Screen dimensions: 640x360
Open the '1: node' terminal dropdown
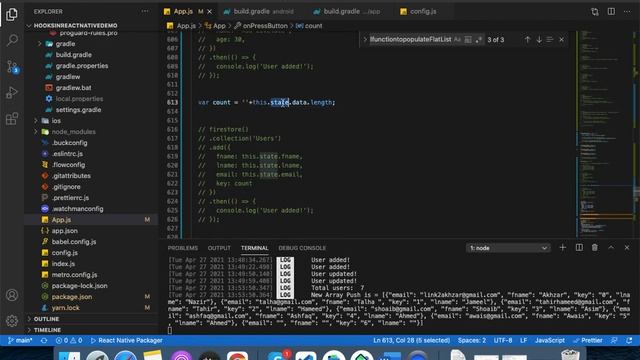(508, 248)
